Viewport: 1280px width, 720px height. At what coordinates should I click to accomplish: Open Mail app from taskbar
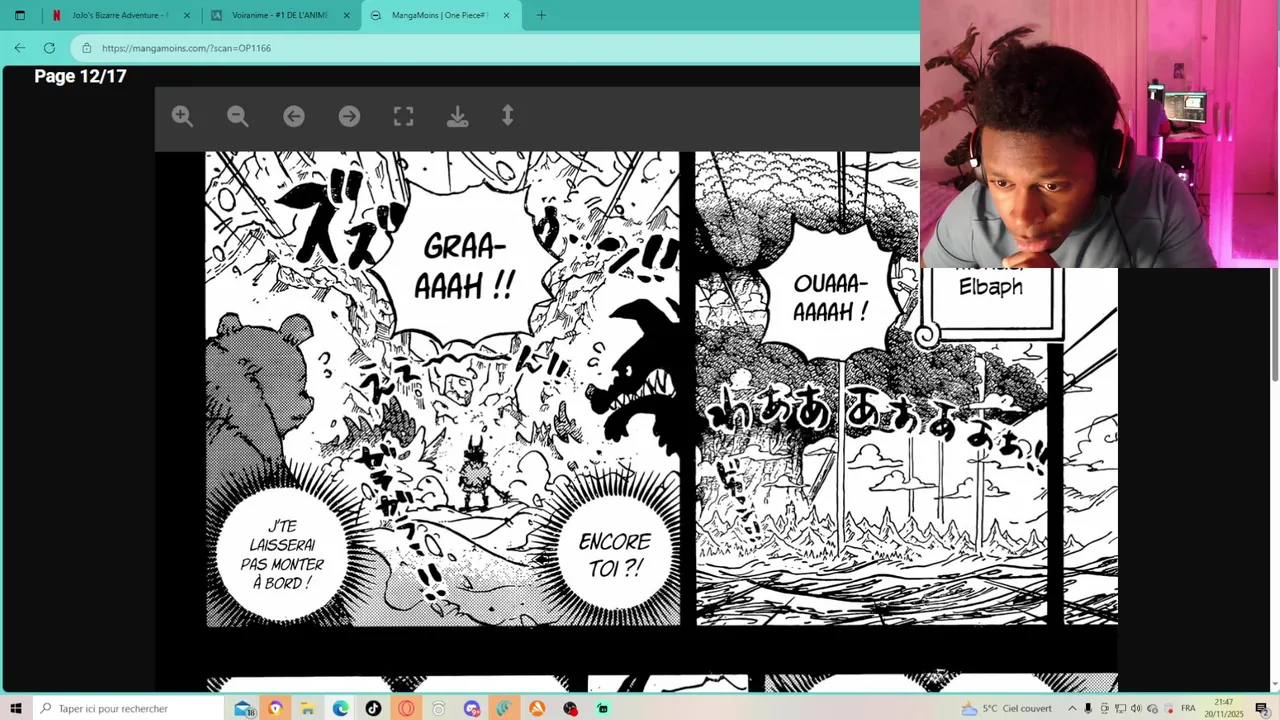click(x=243, y=709)
